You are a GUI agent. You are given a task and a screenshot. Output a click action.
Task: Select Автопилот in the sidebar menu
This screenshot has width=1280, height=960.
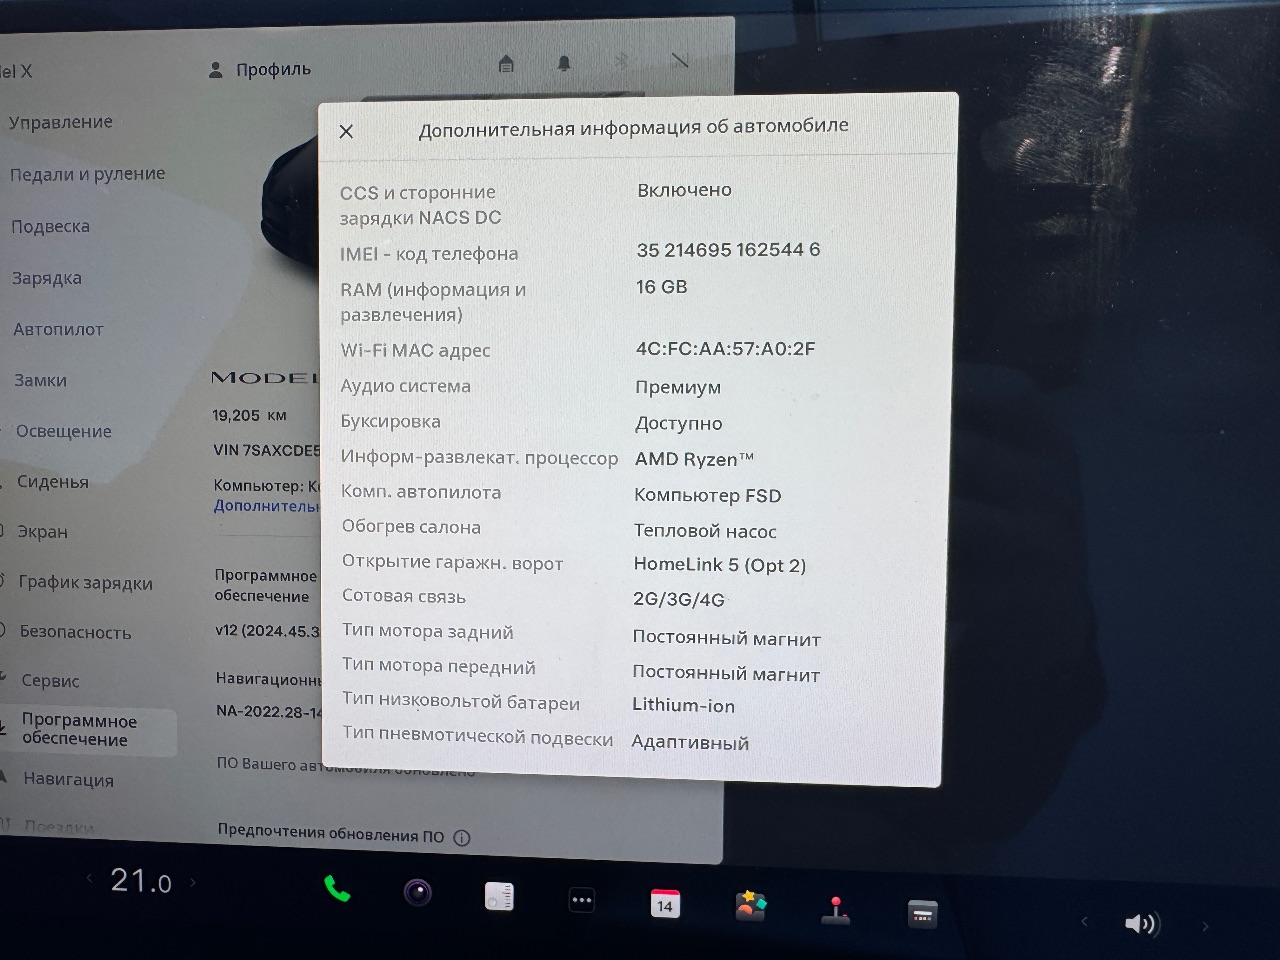58,329
